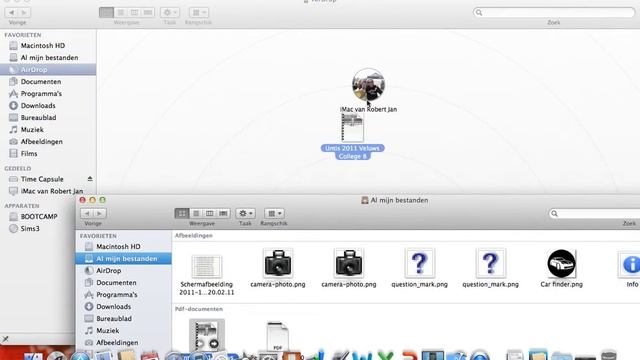This screenshot has width=640, height=360.
Task: Open the Rangschik menu in AirDrop window
Action: [198, 13]
